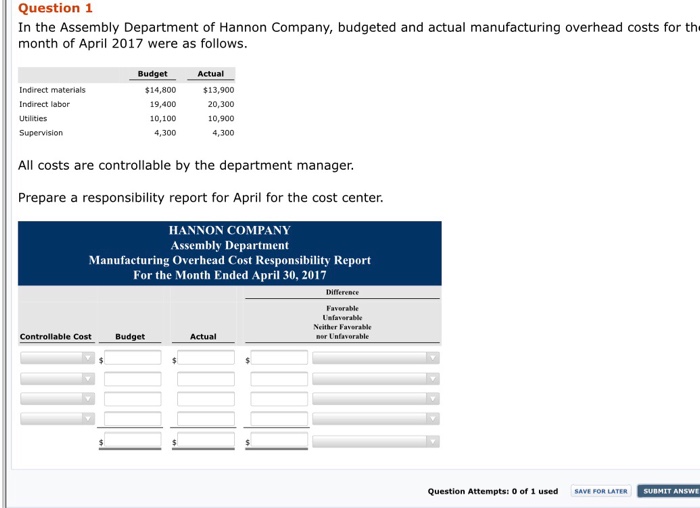Click the 'HANNON COMPANY' report title

[229, 230]
